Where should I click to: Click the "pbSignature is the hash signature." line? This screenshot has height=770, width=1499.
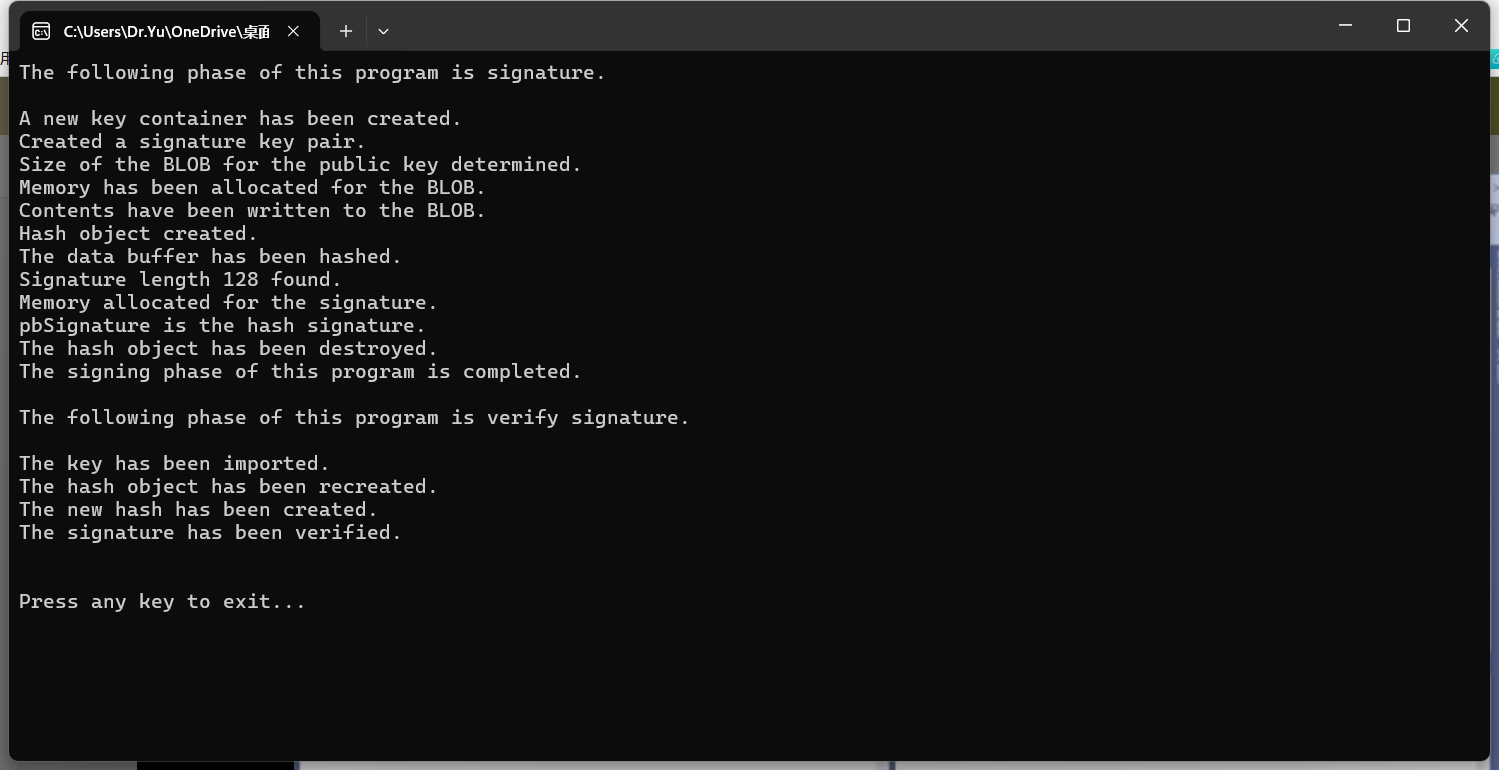(x=222, y=326)
